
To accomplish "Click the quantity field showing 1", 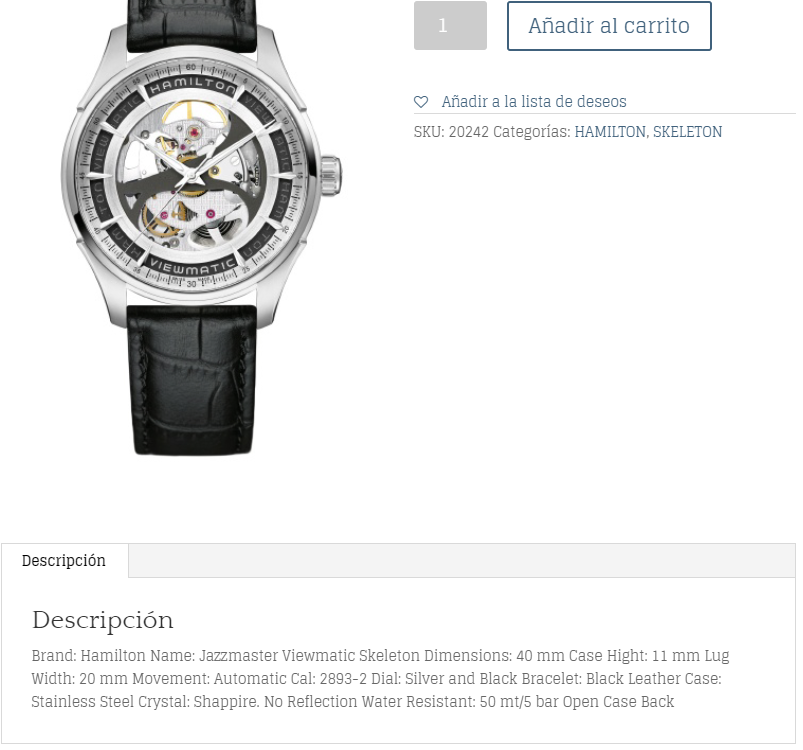I will point(450,26).
